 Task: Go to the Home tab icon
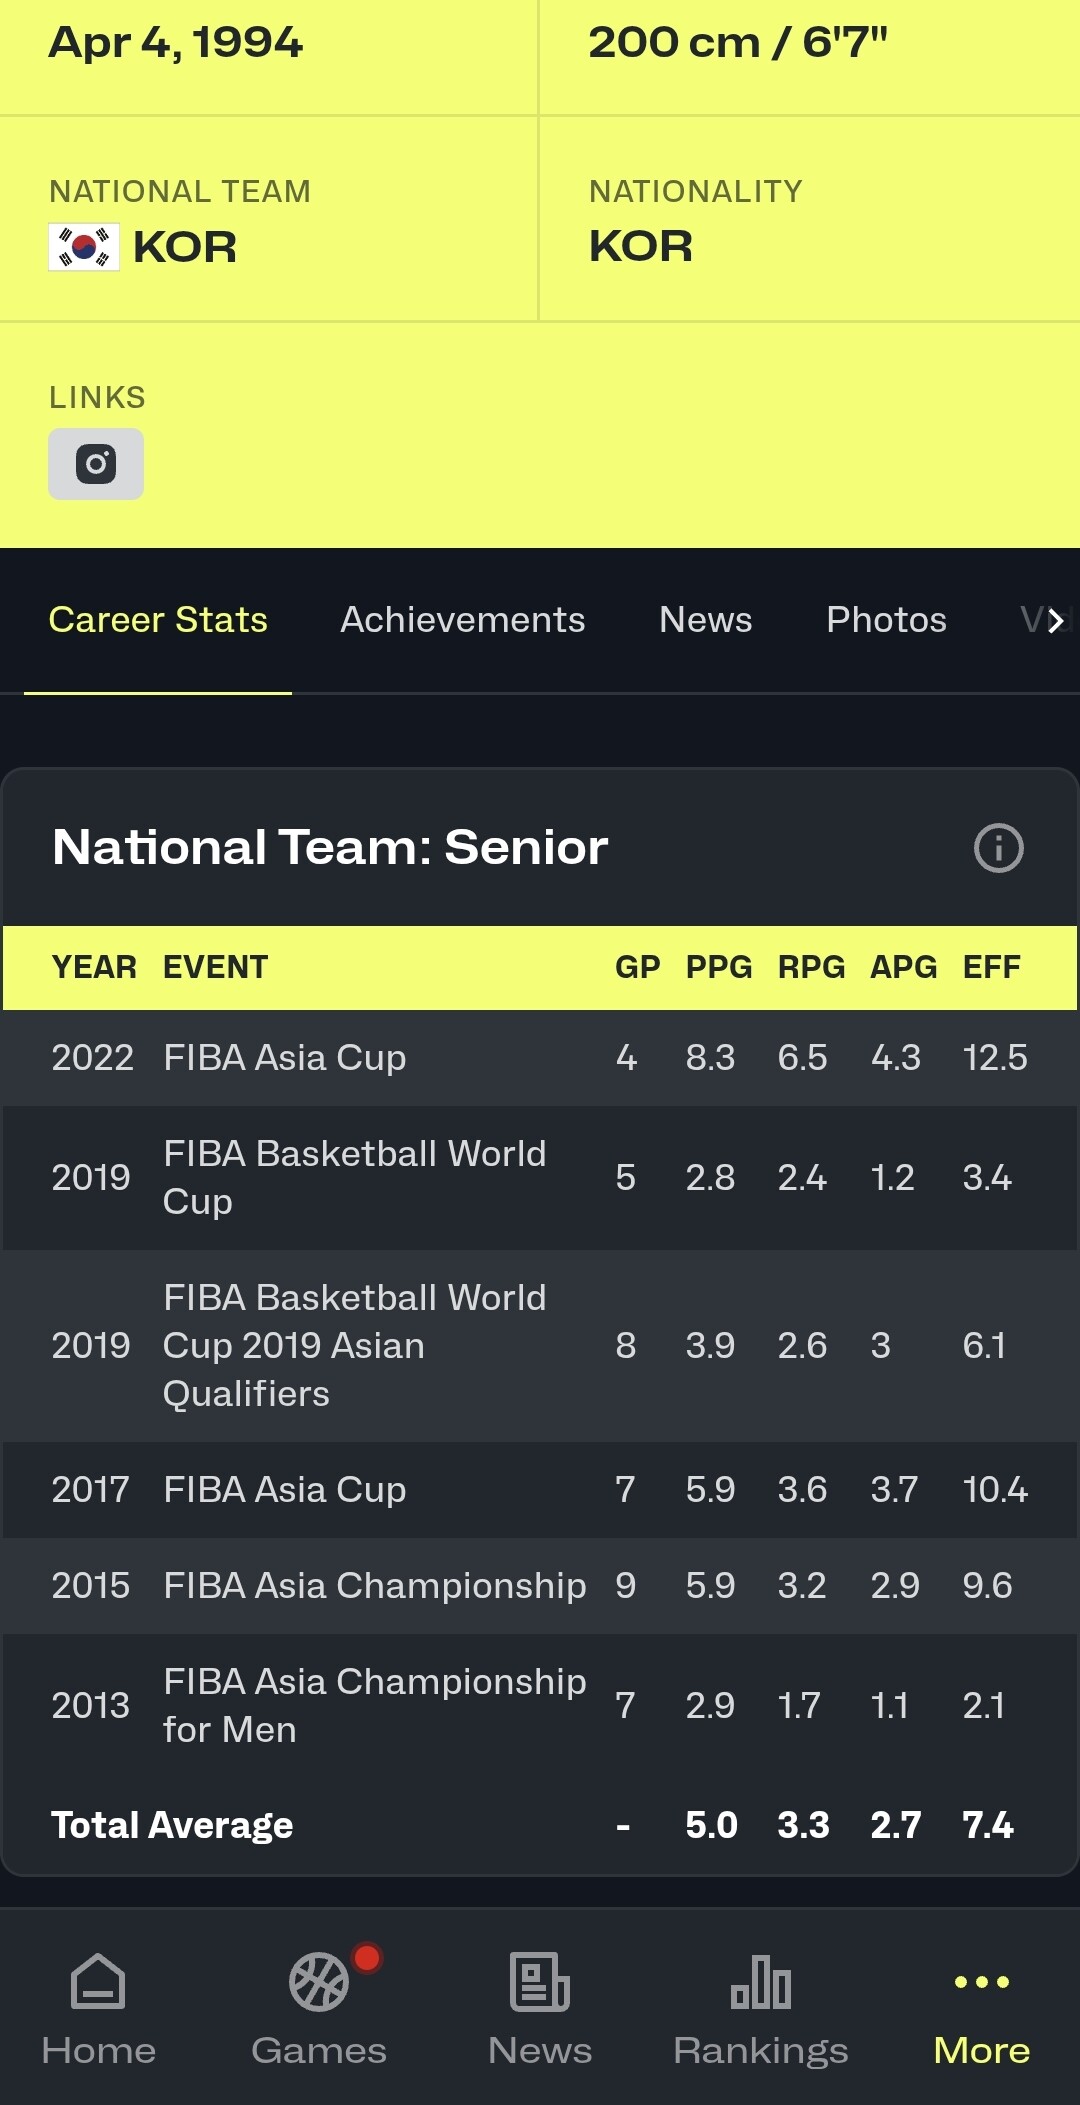click(98, 1981)
